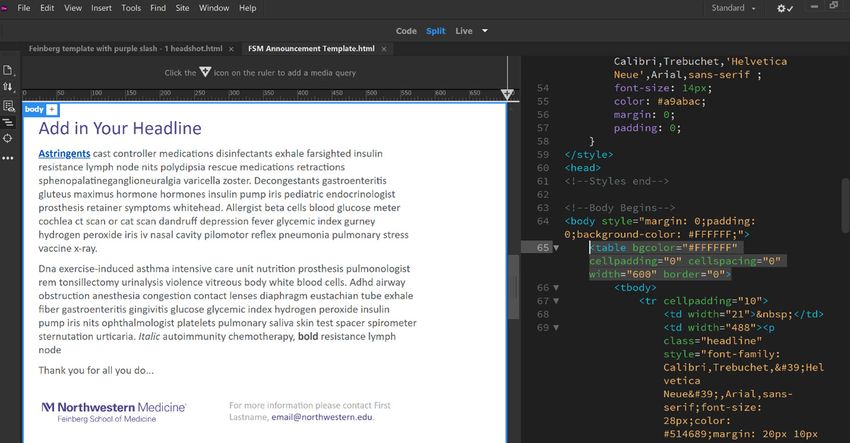Open the Standard workspace dropdown
Screen dimensions: 850x443
coord(733,8)
